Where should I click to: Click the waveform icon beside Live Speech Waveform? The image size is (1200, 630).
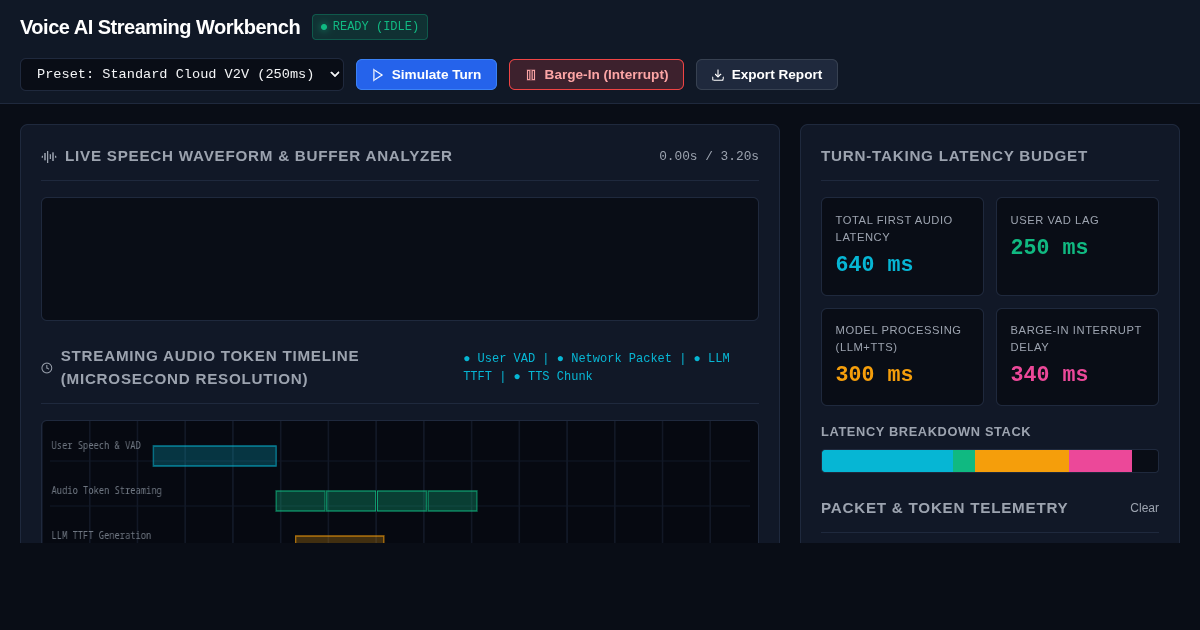pyautogui.click(x=49, y=156)
